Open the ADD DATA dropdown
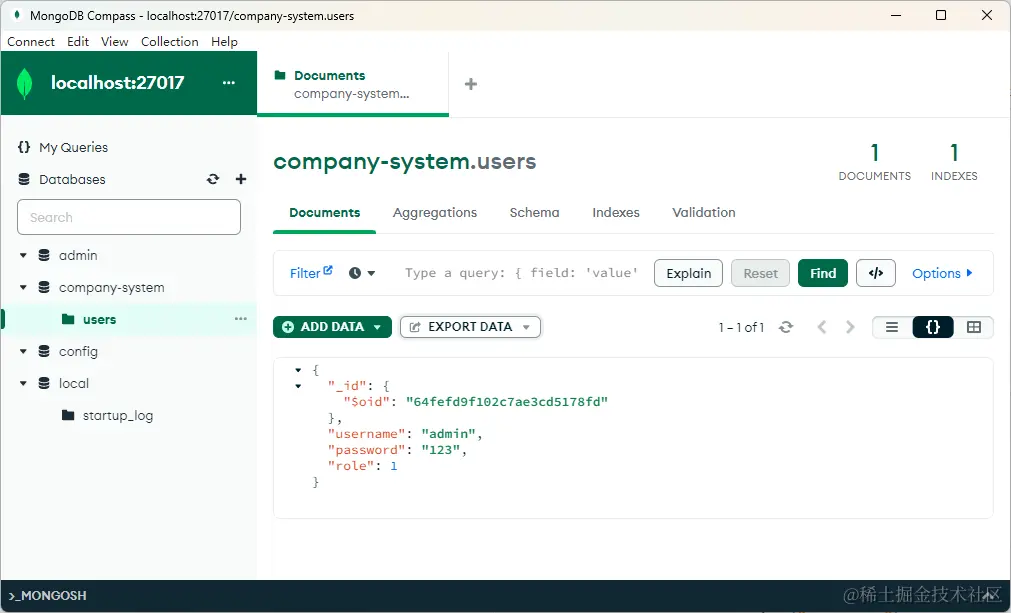The width and height of the screenshot is (1011, 613). coord(332,327)
